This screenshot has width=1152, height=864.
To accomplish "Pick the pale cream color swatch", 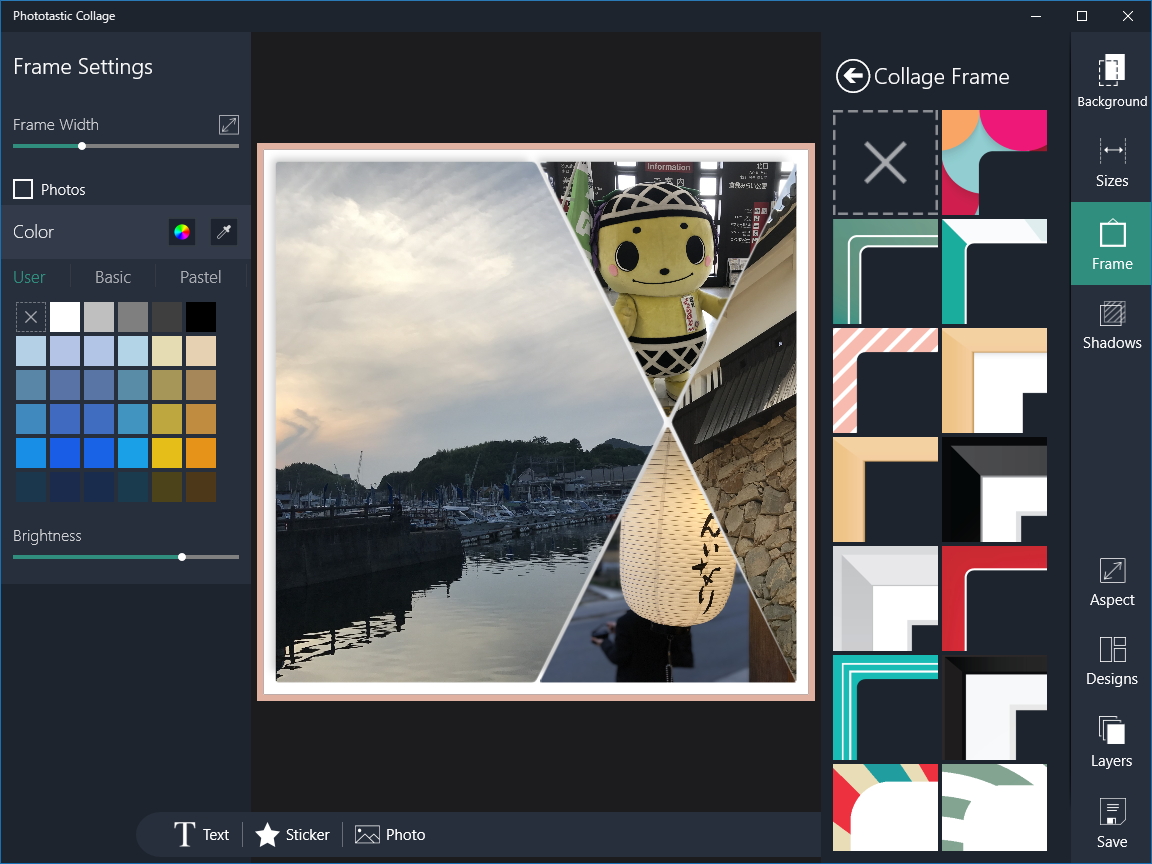I will 167,351.
